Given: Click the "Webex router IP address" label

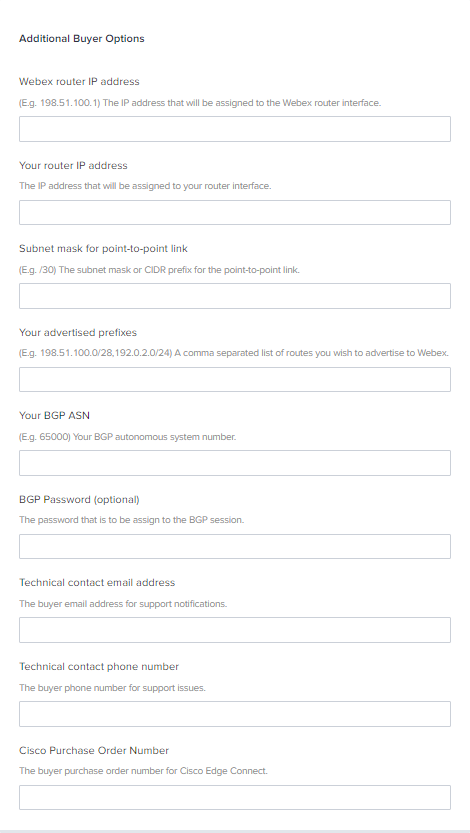Looking at the screenshot, I should 79,81.
